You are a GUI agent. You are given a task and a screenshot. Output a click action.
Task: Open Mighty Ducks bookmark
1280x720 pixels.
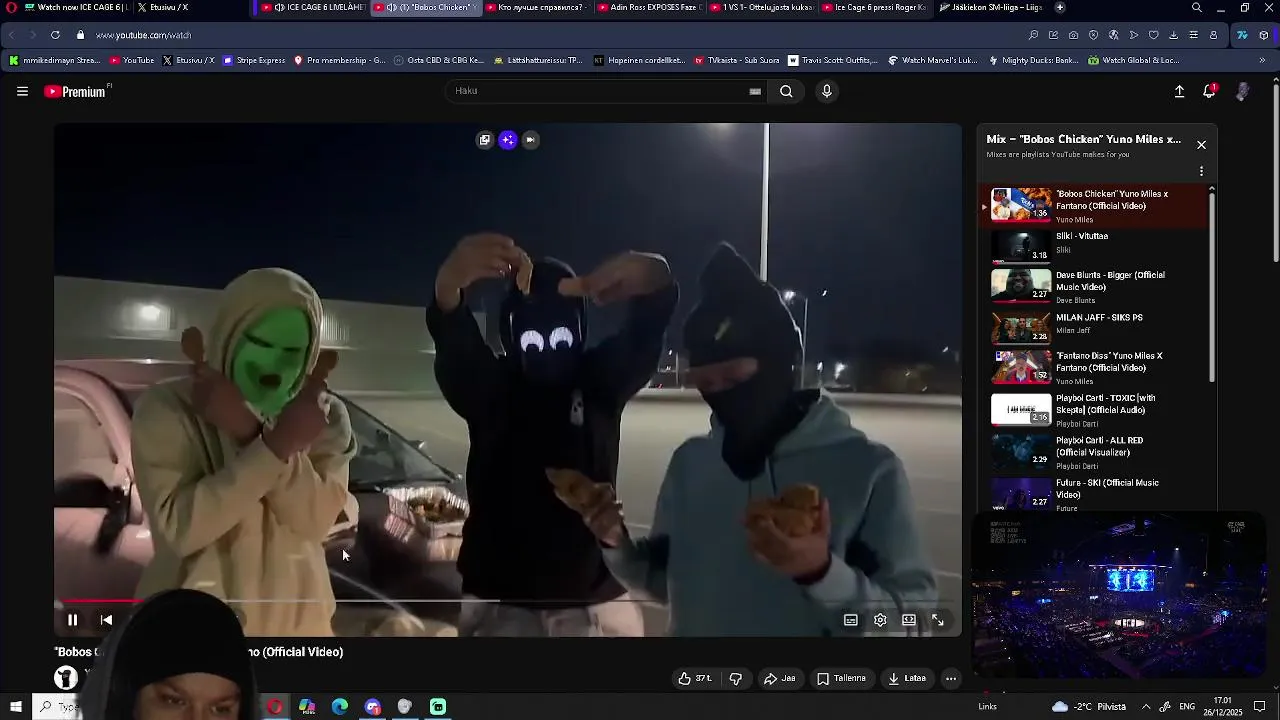click(1033, 60)
